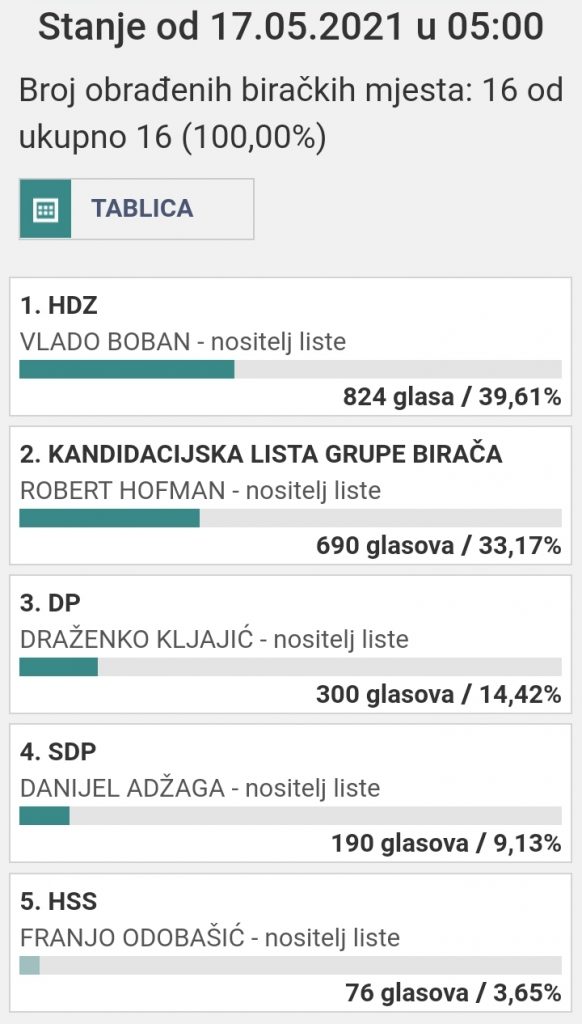Click Robert Hofman vote progress bar
The height and width of the screenshot is (1024, 582).
(x=290, y=518)
